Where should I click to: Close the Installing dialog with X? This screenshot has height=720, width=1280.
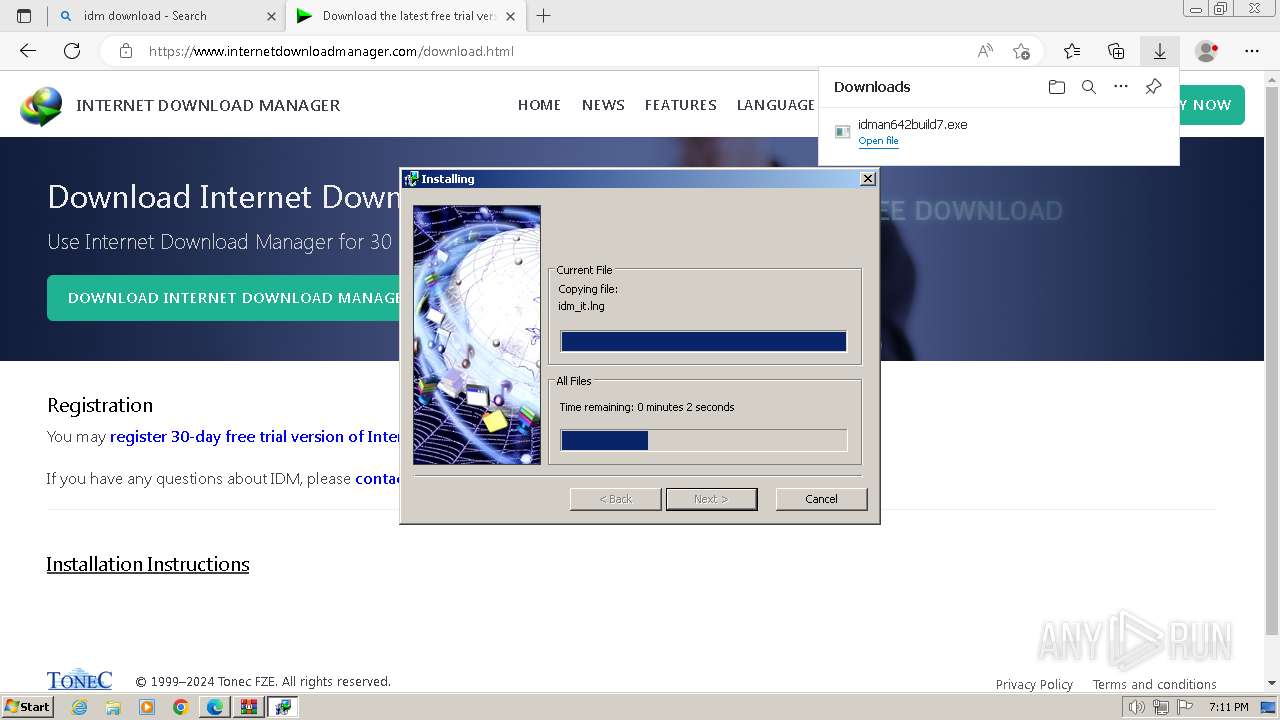tap(868, 179)
